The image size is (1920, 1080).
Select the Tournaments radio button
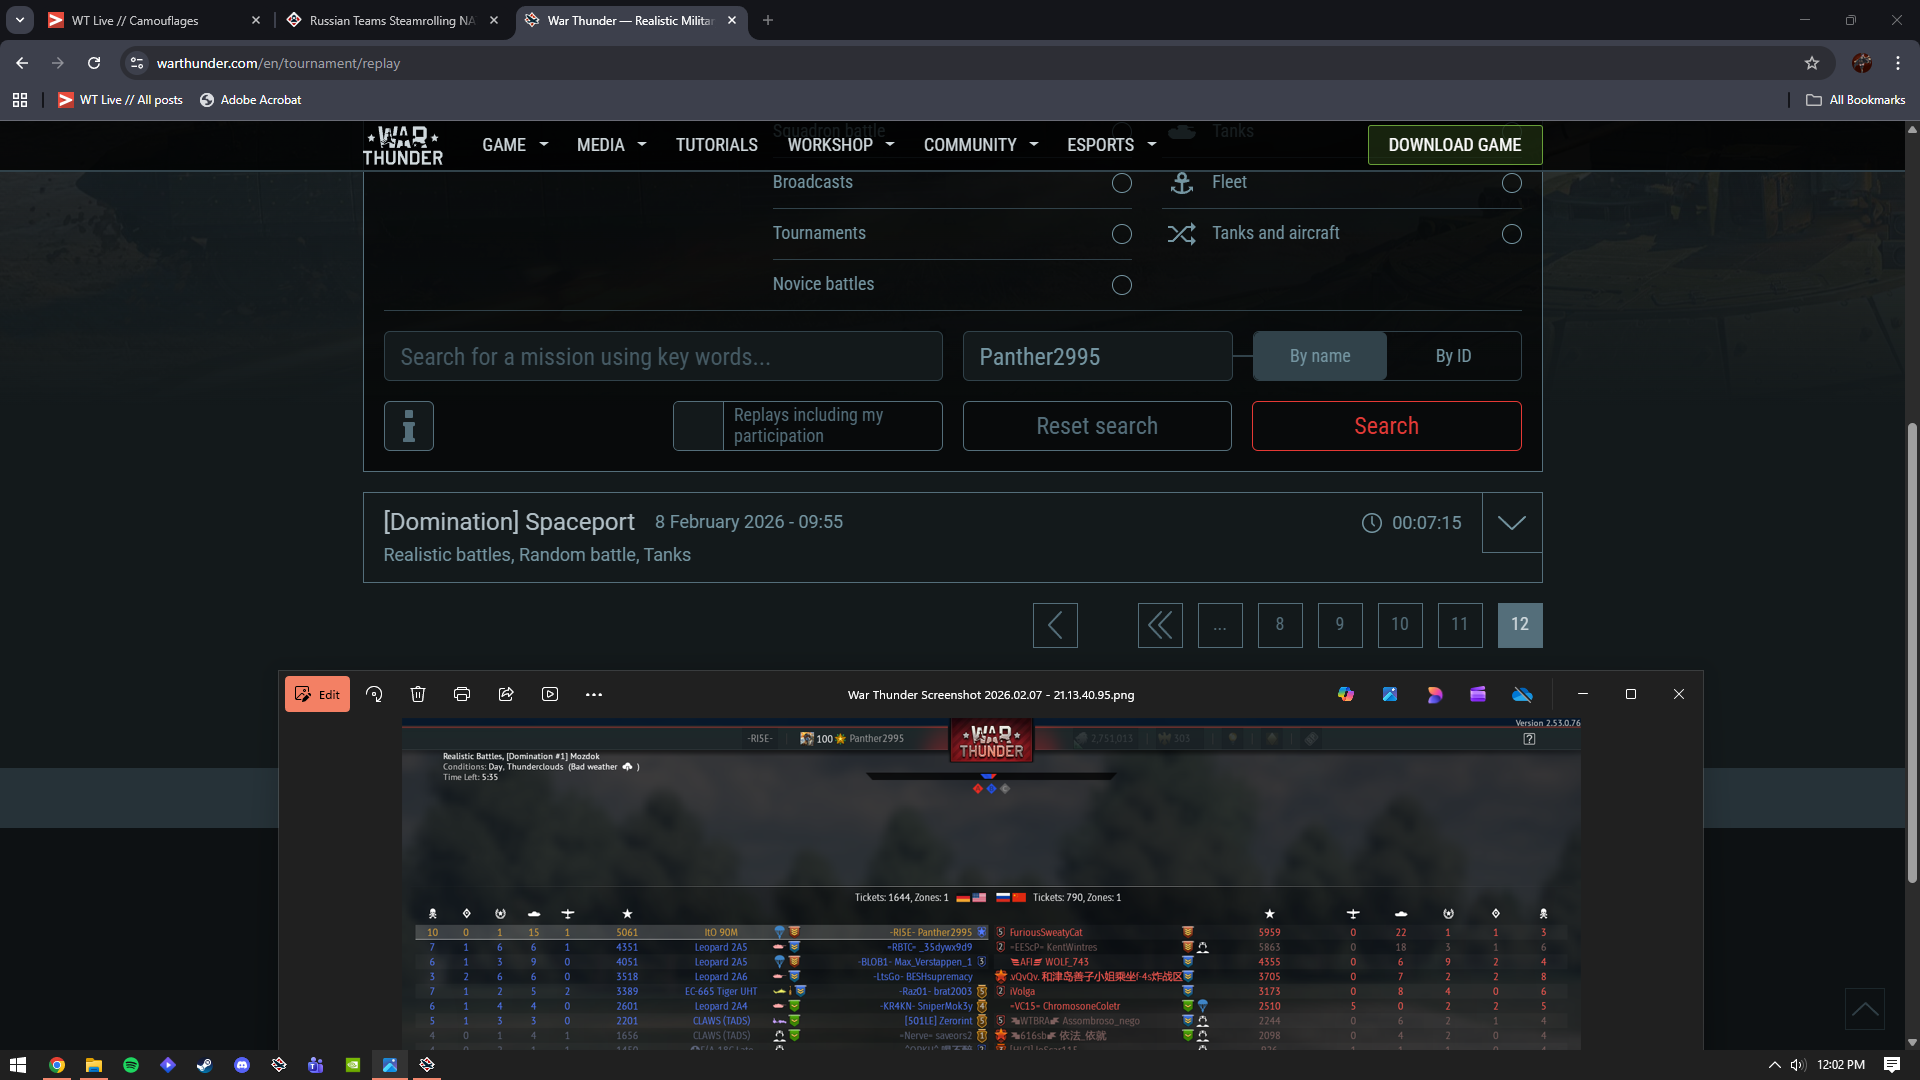coord(1122,234)
